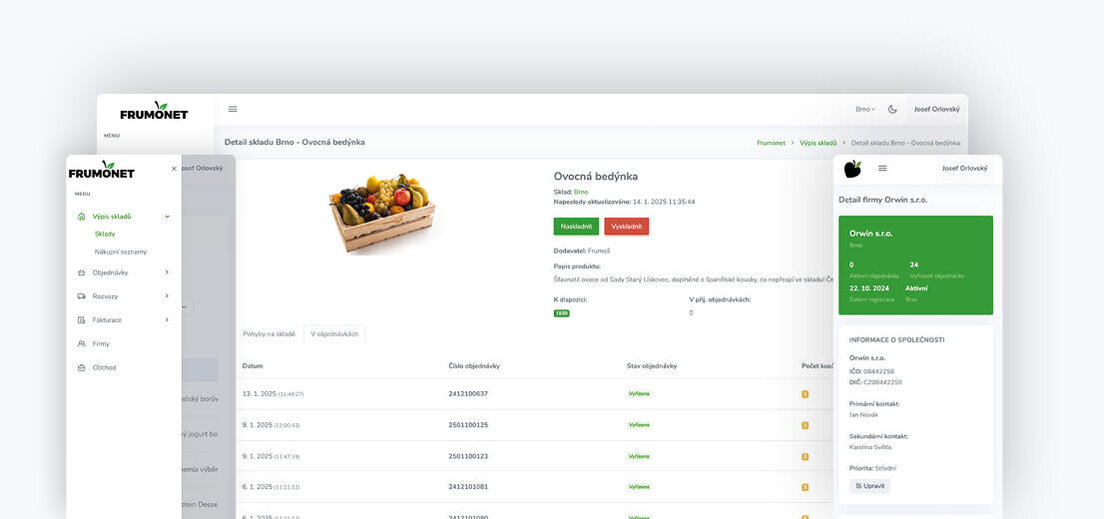Click the shop icon beside Obchod
Screen dimensions: 1104x519
81,368
